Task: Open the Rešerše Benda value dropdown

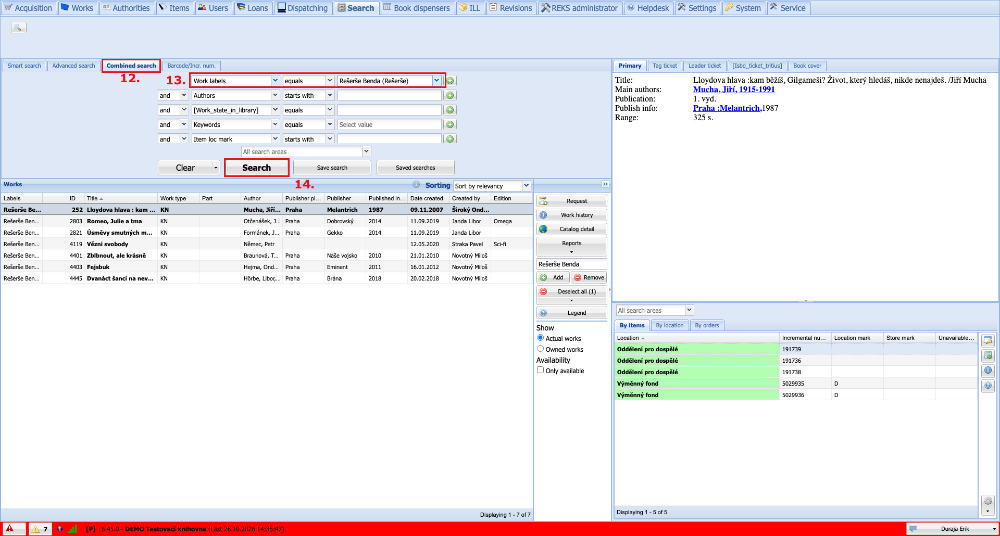Action: coord(436,81)
